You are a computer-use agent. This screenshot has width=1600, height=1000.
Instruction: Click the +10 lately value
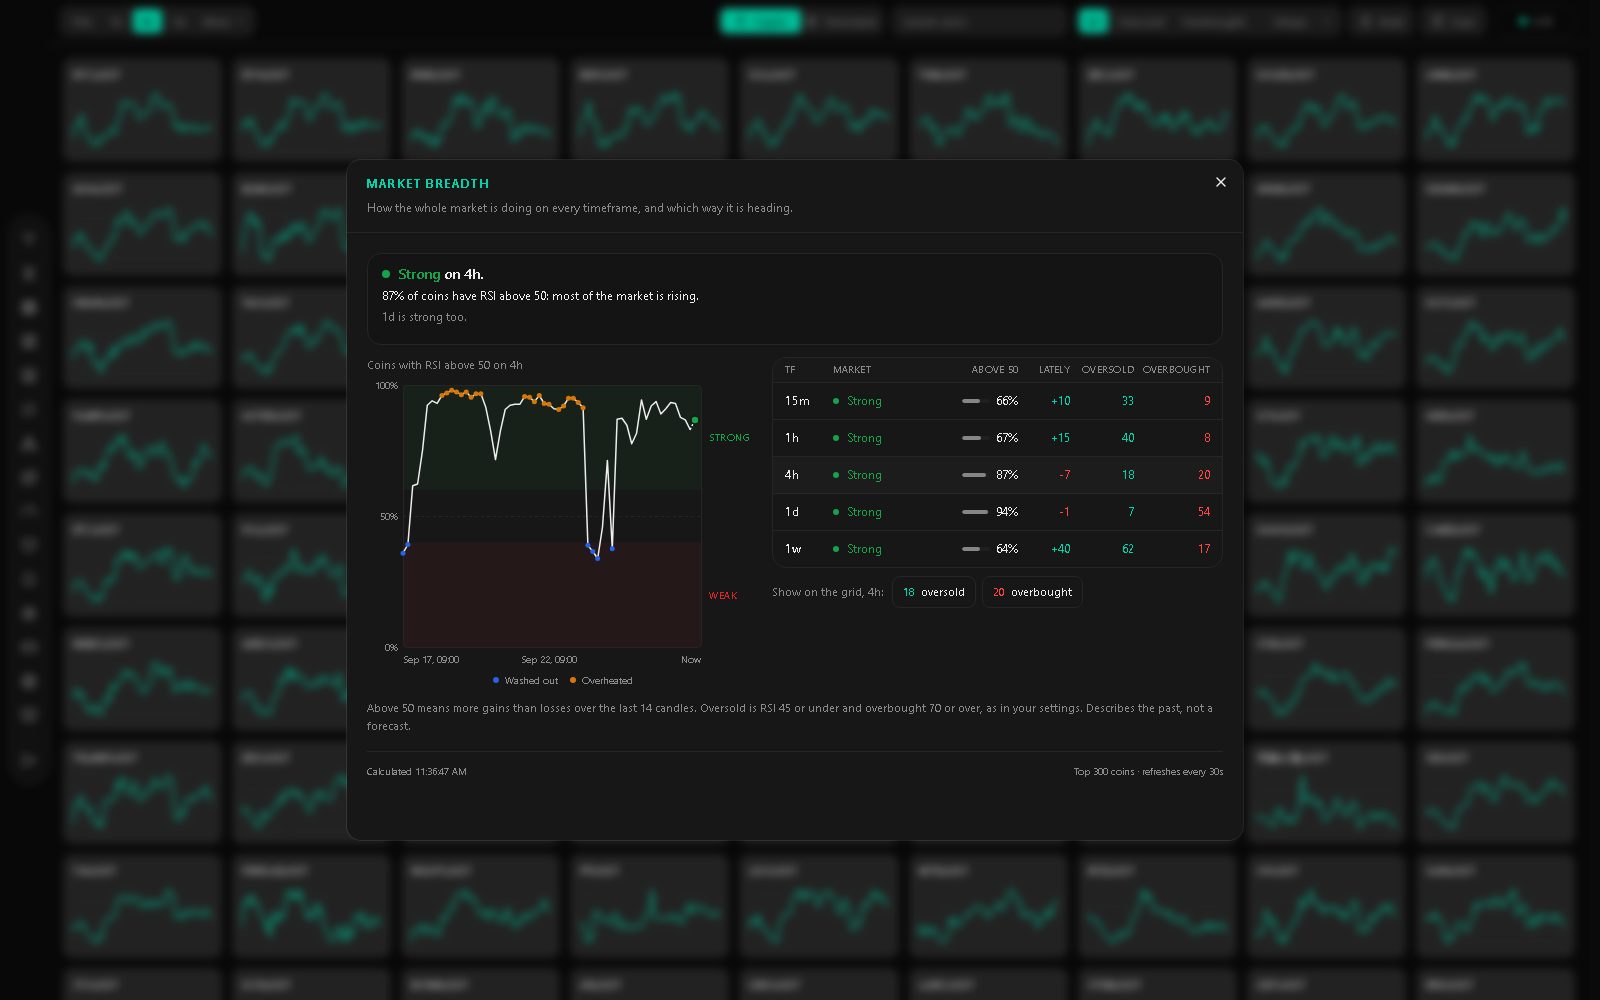(x=1061, y=401)
